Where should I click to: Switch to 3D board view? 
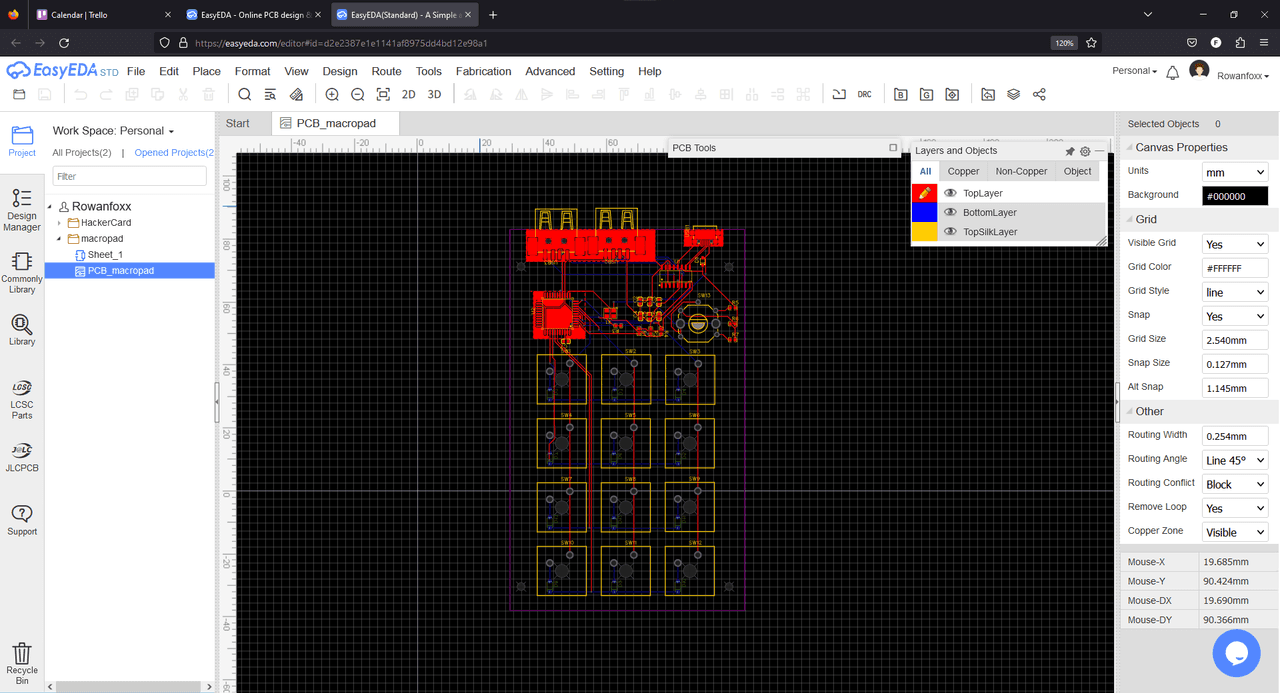click(434, 94)
